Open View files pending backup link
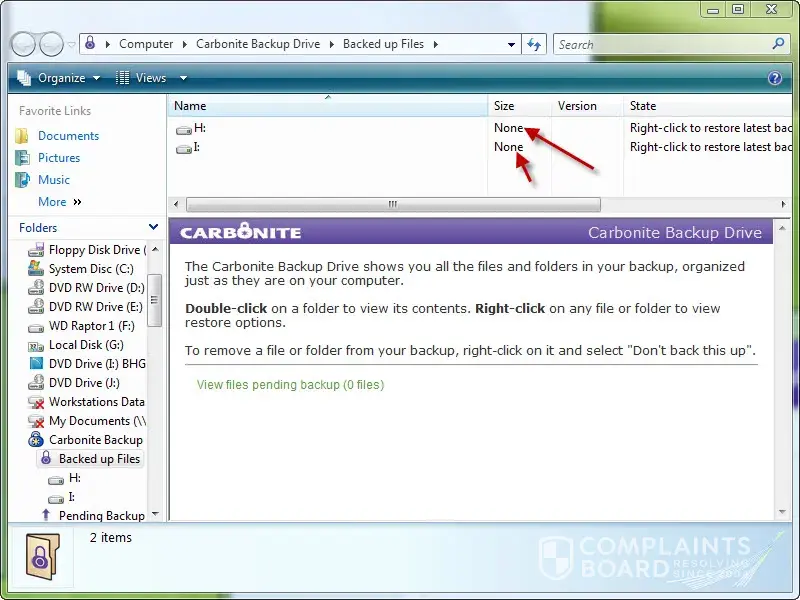 click(x=290, y=385)
